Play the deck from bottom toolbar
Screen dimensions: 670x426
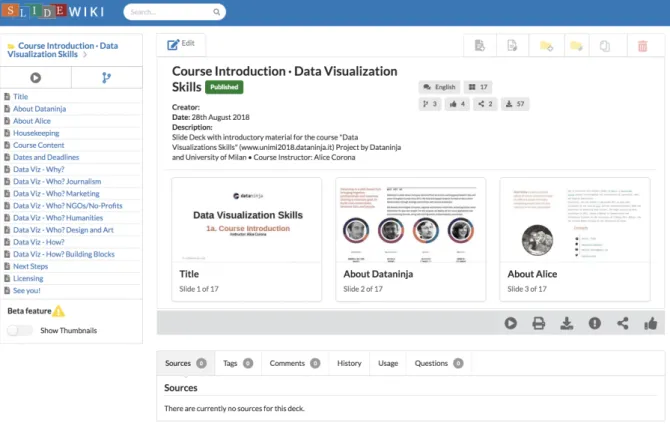[511, 323]
